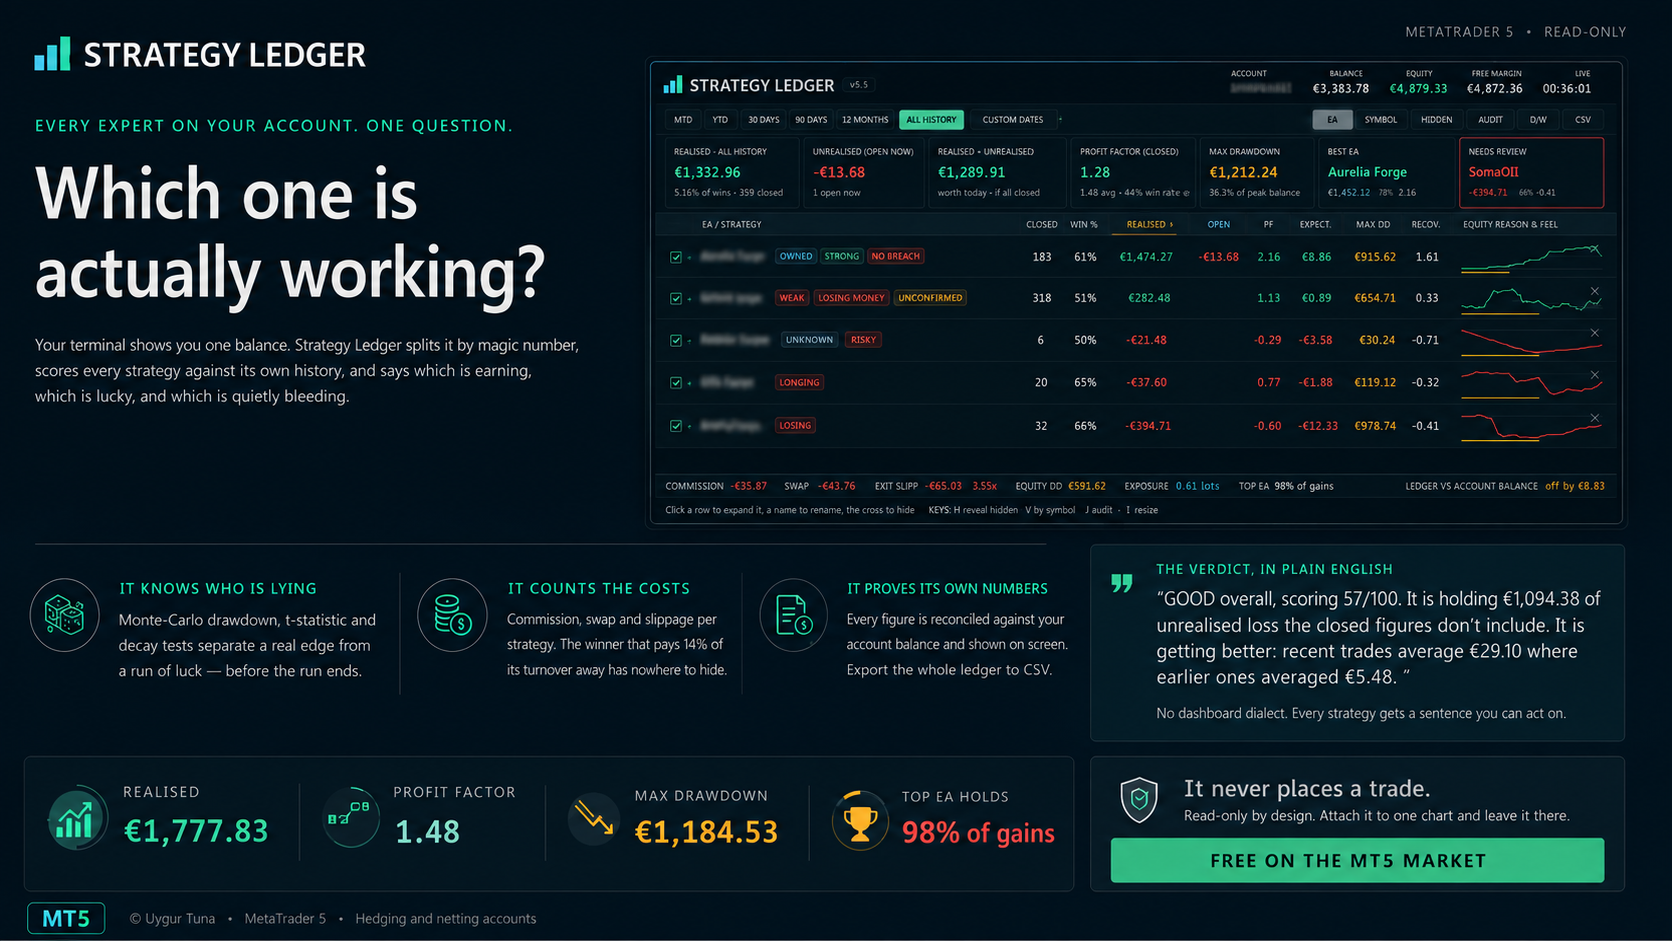1672x941 pixels.
Task: Click the UNCONFIRMED tag
Action: coord(930,298)
